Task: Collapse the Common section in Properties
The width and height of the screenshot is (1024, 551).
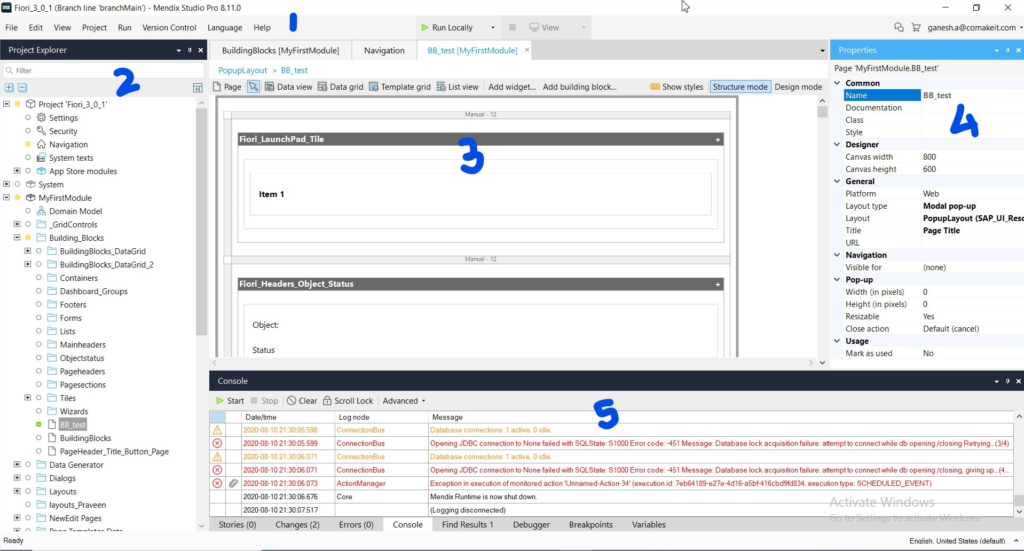Action: [837, 83]
